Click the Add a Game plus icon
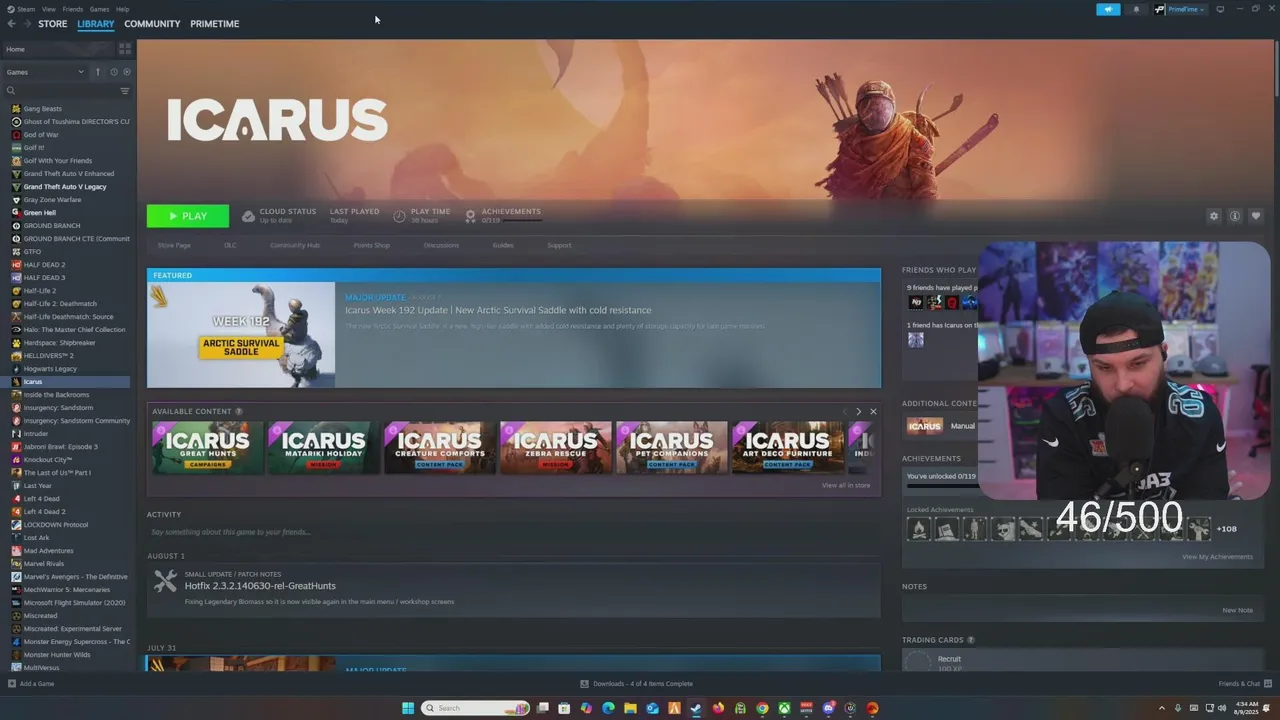 click(12, 684)
